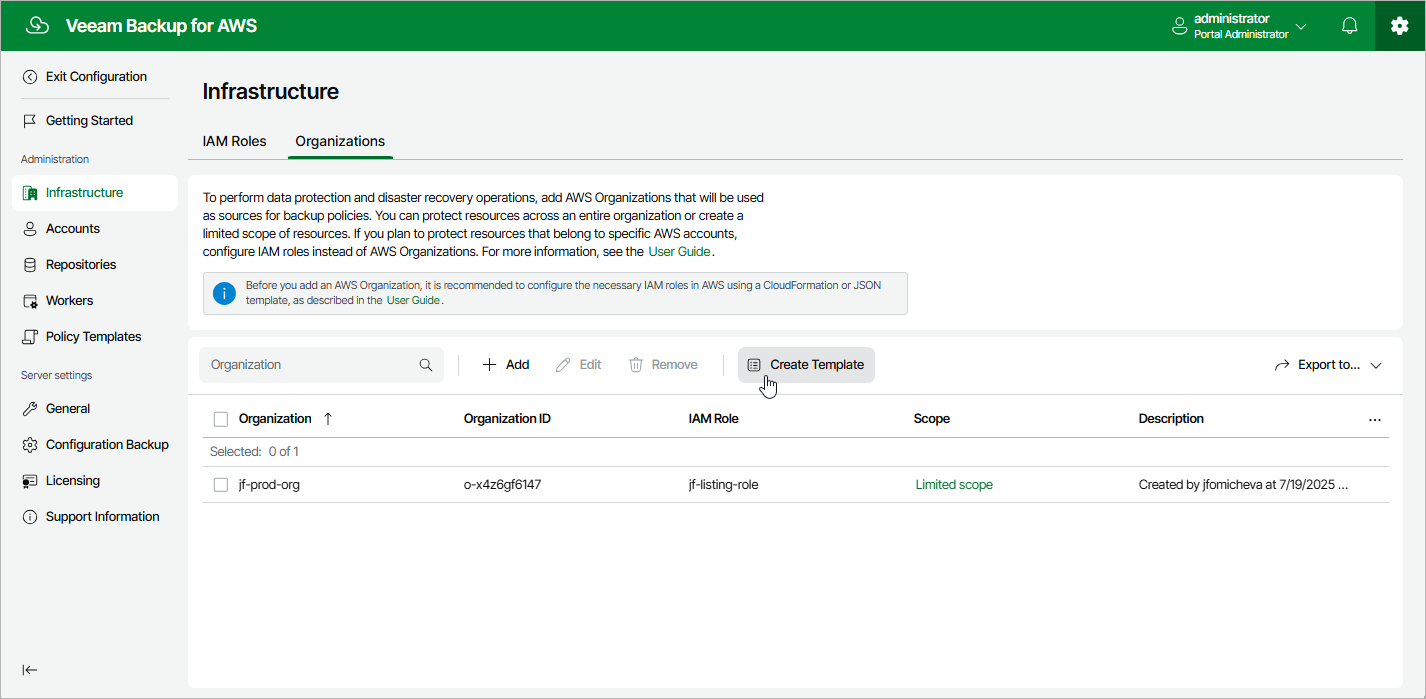Click the plus icon of Add
Image resolution: width=1426 pixels, height=699 pixels.
489,365
